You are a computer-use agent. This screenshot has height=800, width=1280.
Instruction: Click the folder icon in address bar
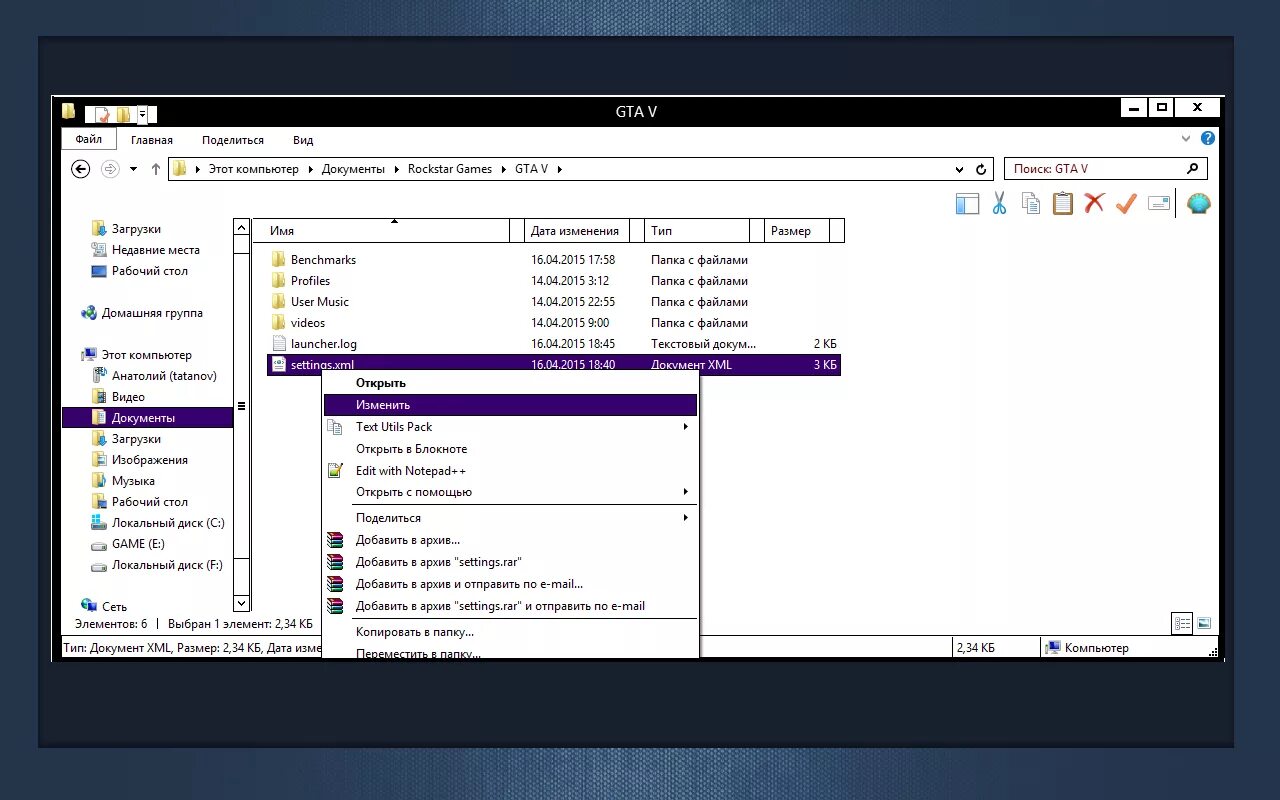[x=180, y=169]
